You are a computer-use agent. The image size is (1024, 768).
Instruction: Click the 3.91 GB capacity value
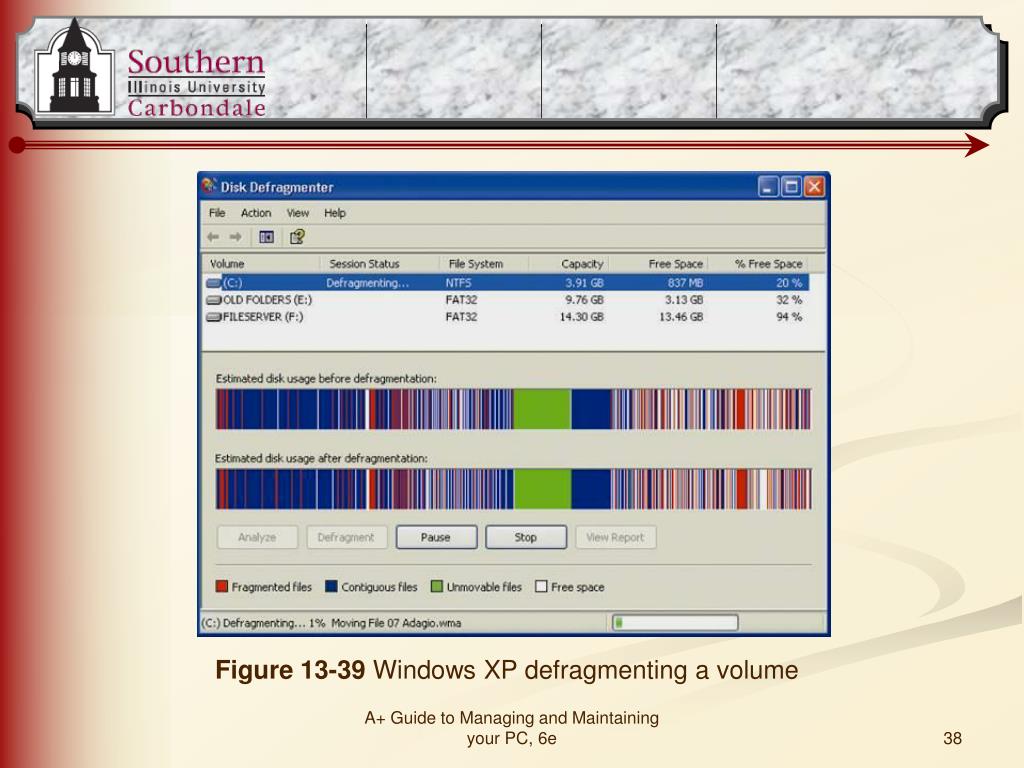click(584, 283)
